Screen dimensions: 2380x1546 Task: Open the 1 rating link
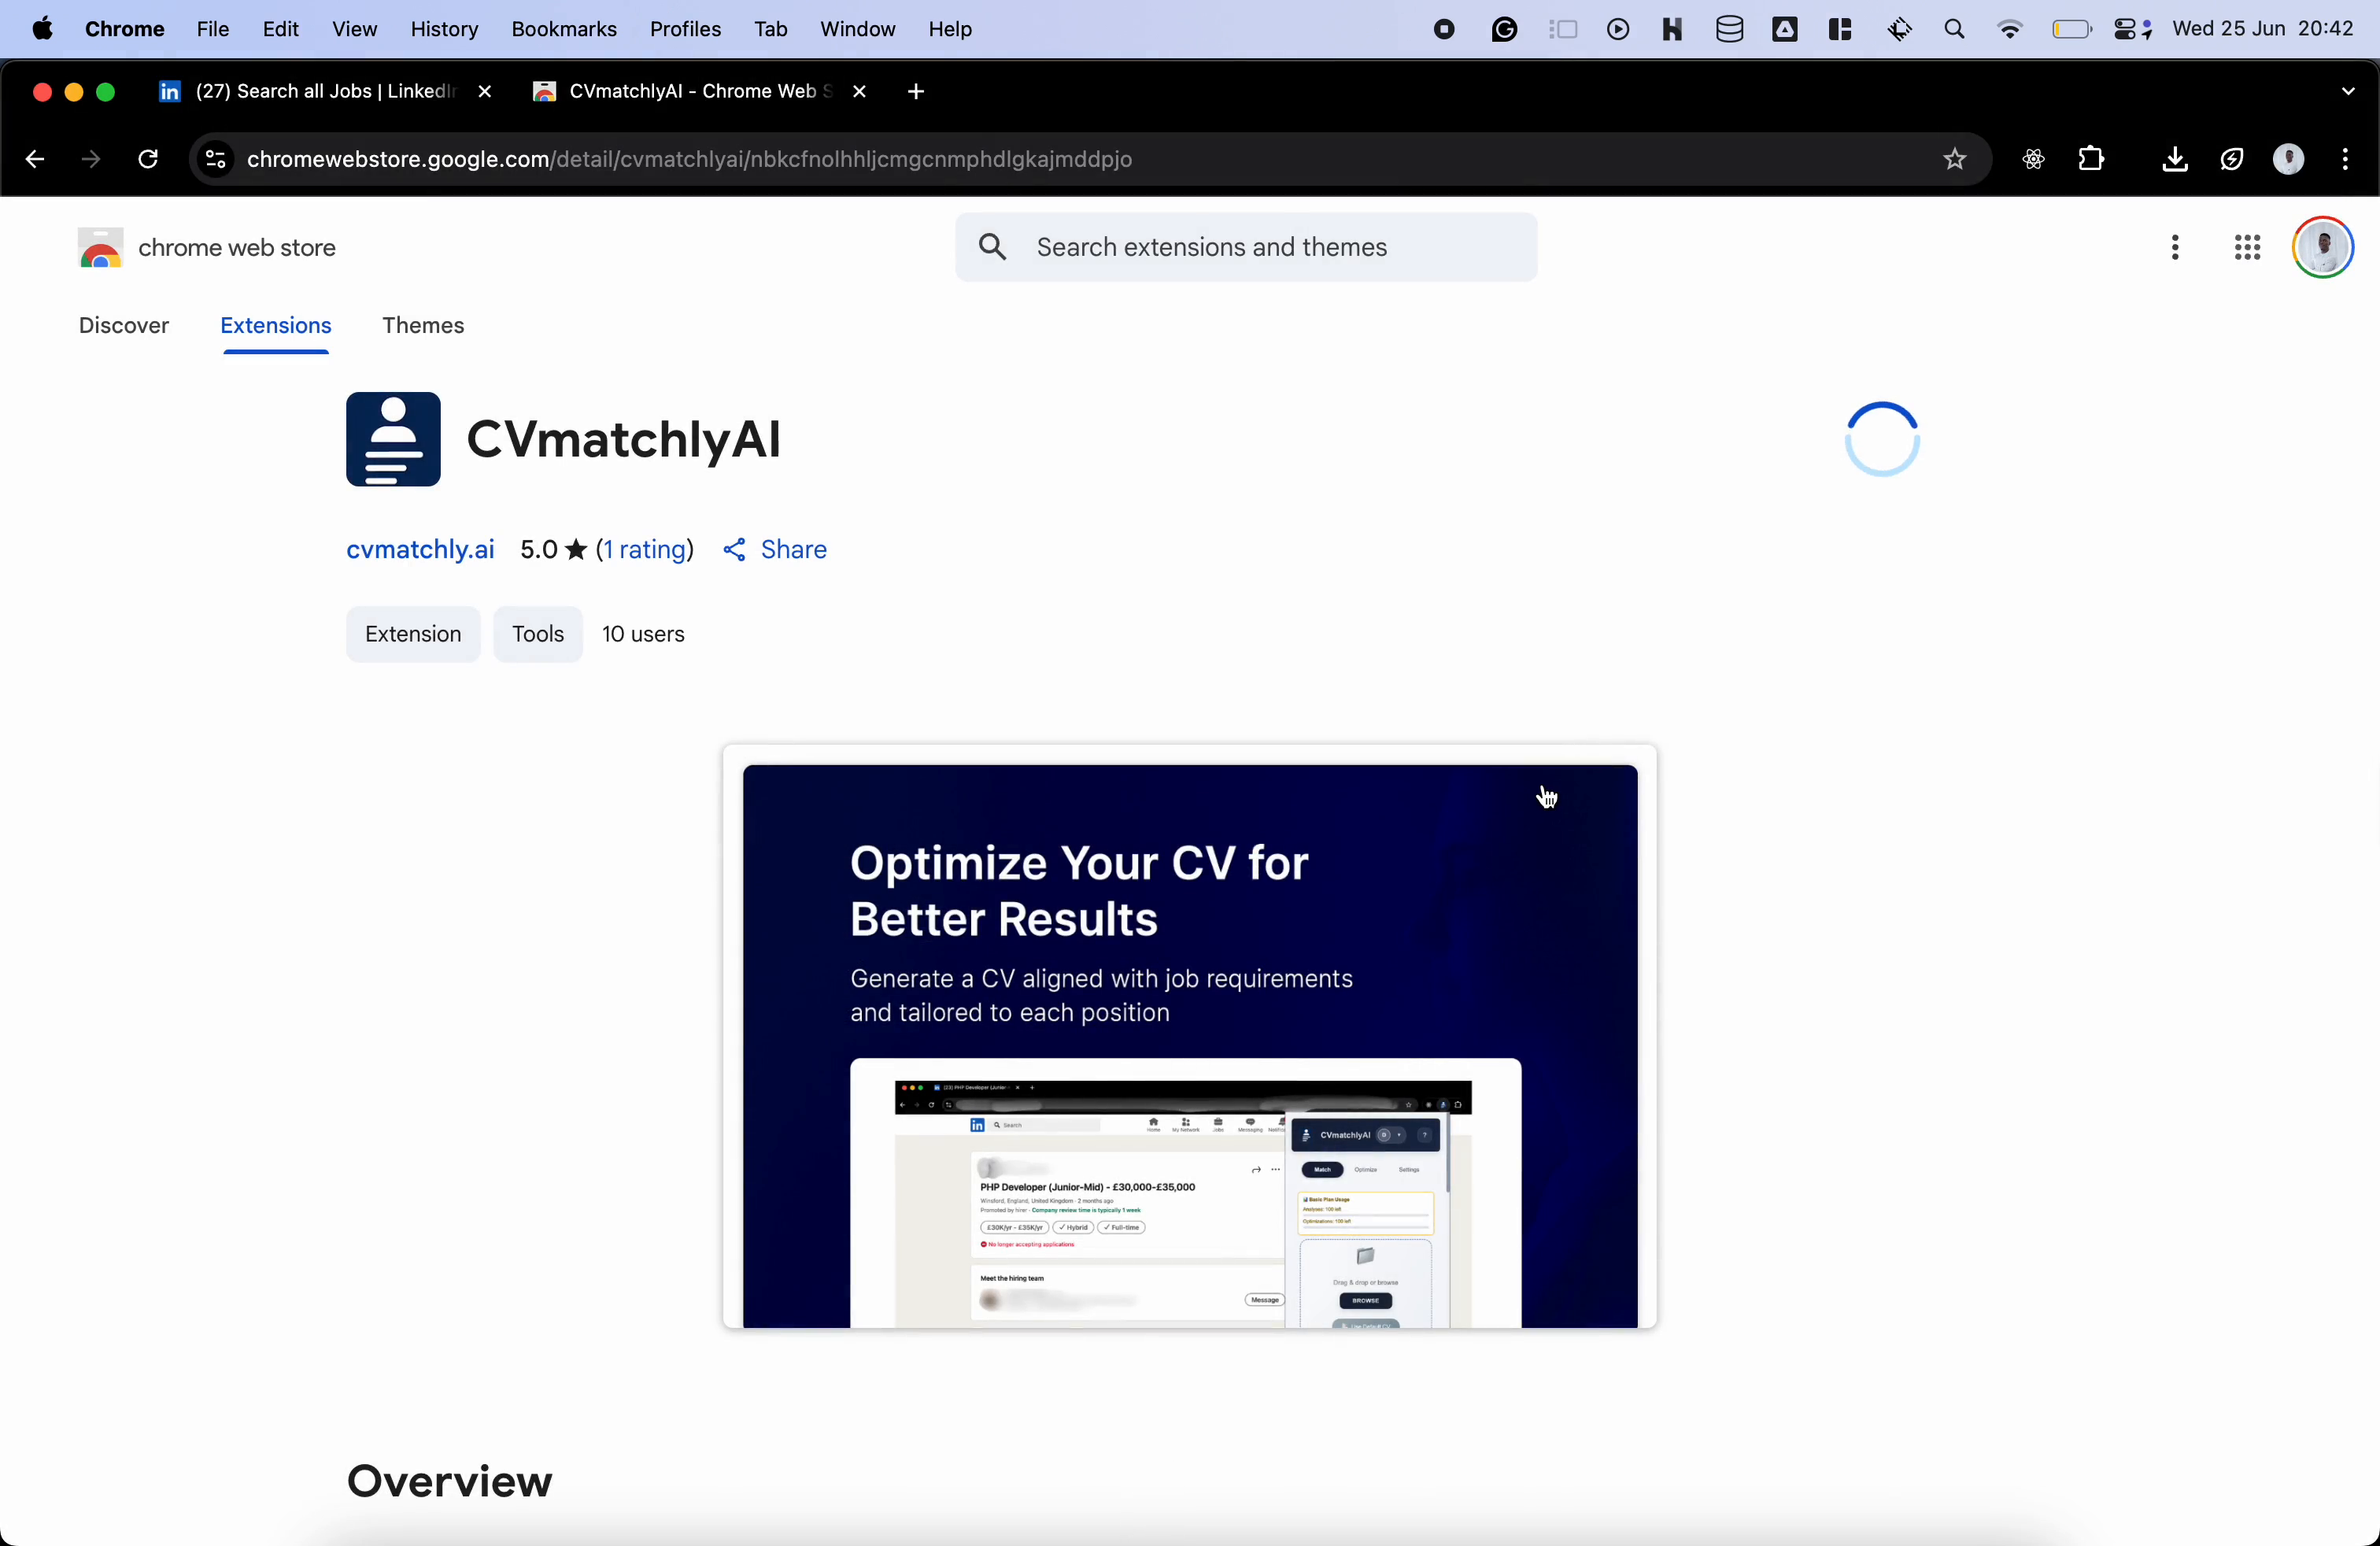(646, 550)
